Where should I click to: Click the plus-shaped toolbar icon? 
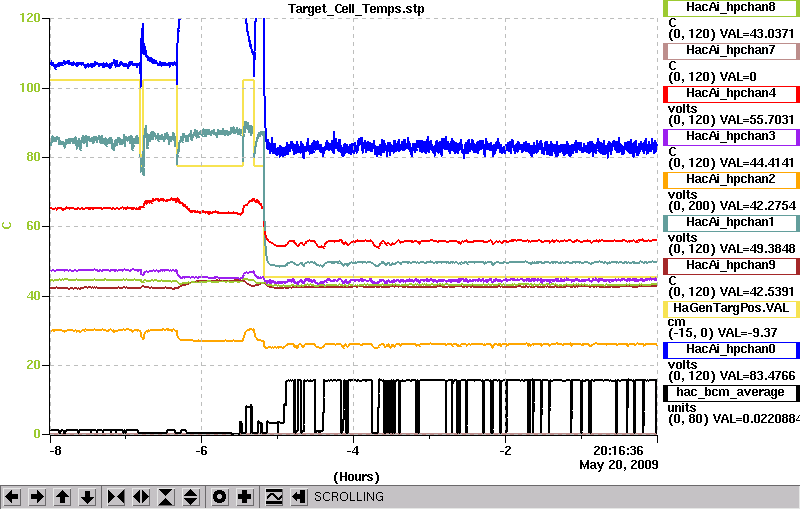245,496
